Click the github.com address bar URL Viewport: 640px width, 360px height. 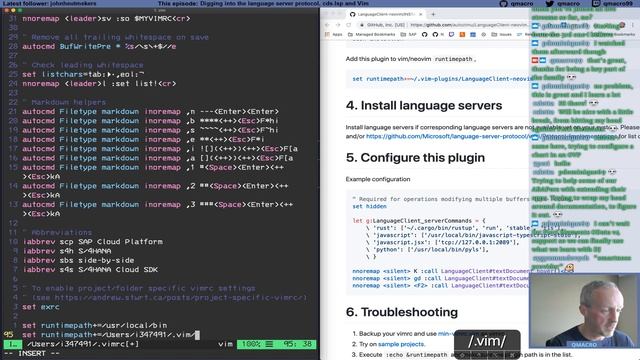point(469,25)
